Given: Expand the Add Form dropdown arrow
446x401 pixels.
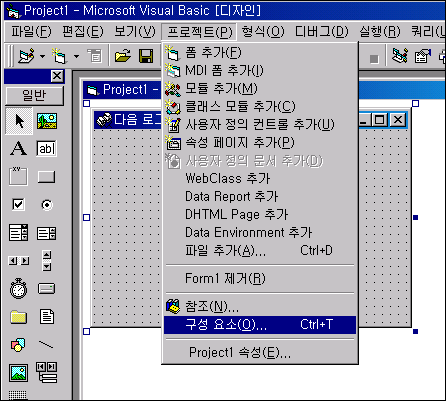Looking at the screenshot, I should coord(76,56).
